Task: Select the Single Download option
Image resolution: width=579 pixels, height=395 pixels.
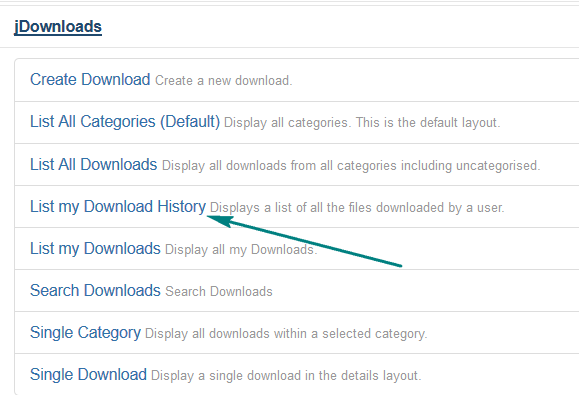Action: tap(88, 374)
